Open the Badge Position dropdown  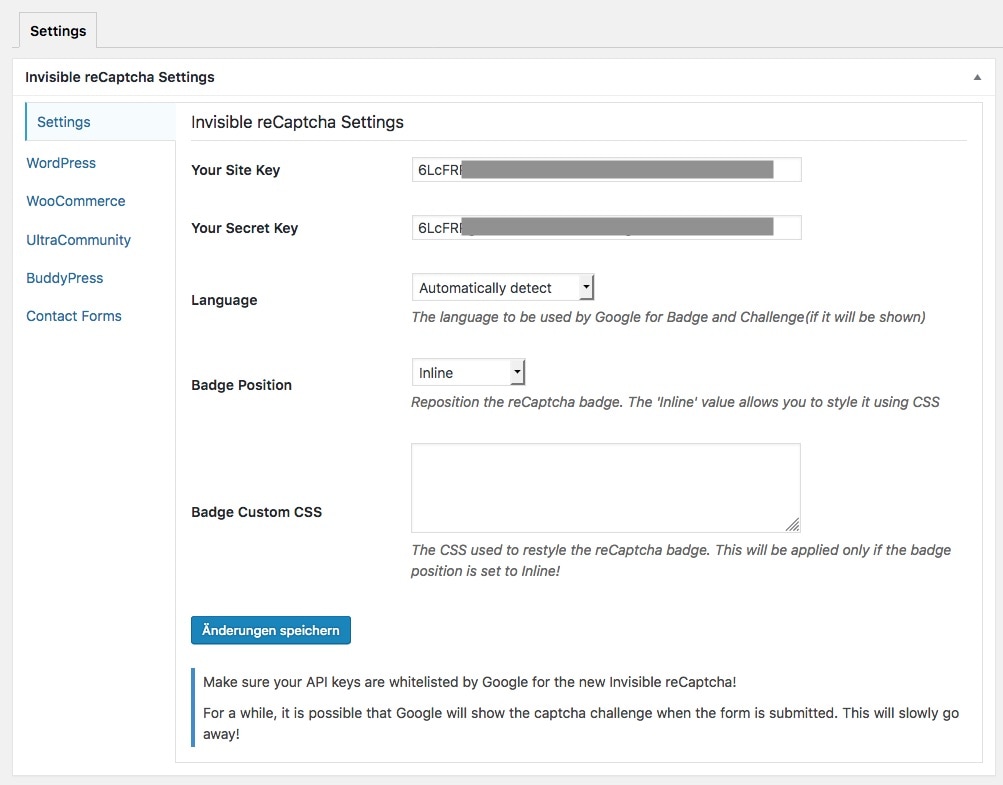click(468, 373)
